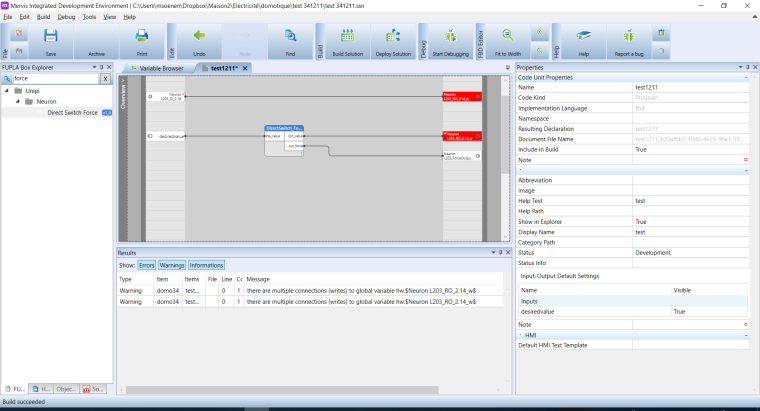The image size is (760, 411).
Task: Click the Print toolbar icon
Action: tap(141, 38)
